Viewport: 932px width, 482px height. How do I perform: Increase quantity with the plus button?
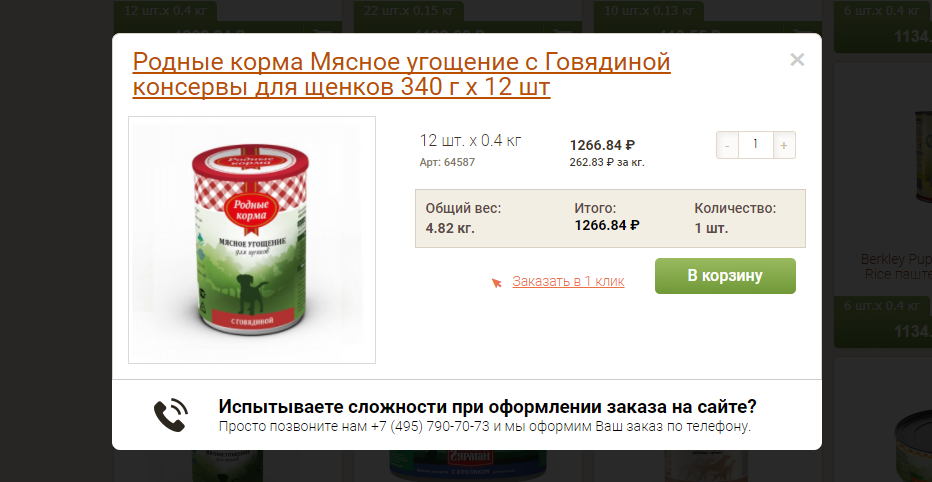784,145
